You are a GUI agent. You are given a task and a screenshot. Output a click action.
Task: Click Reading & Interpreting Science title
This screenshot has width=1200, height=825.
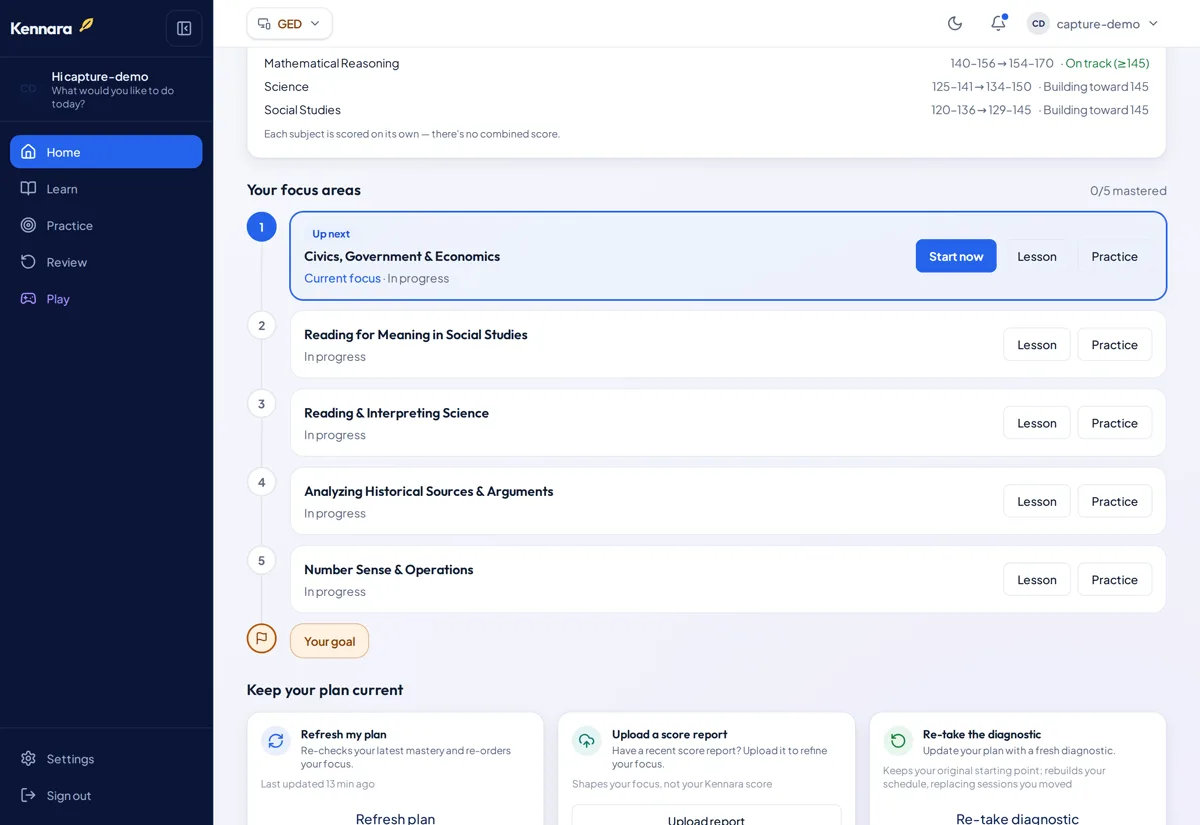pos(396,413)
